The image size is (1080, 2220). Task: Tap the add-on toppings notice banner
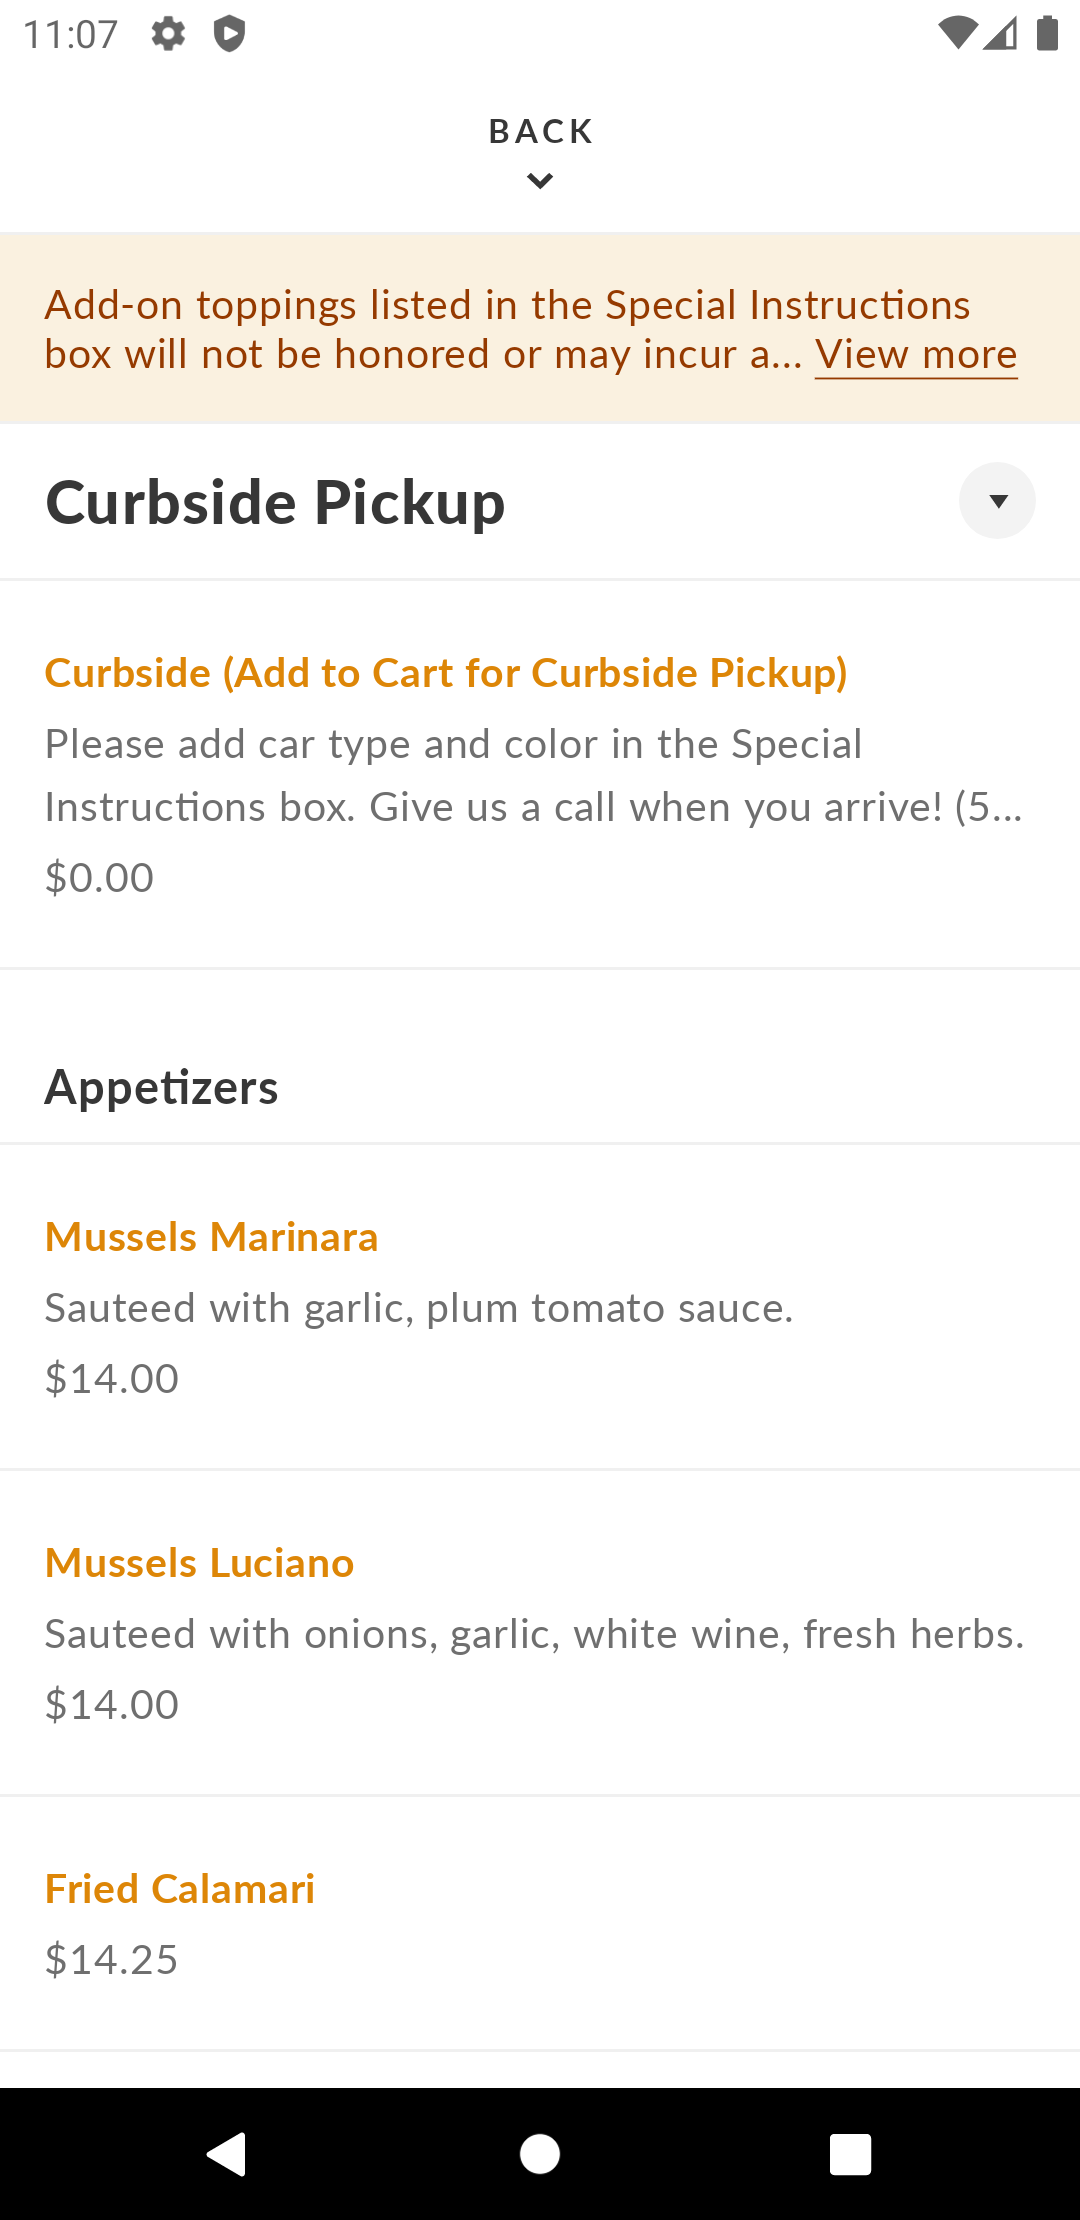[540, 329]
